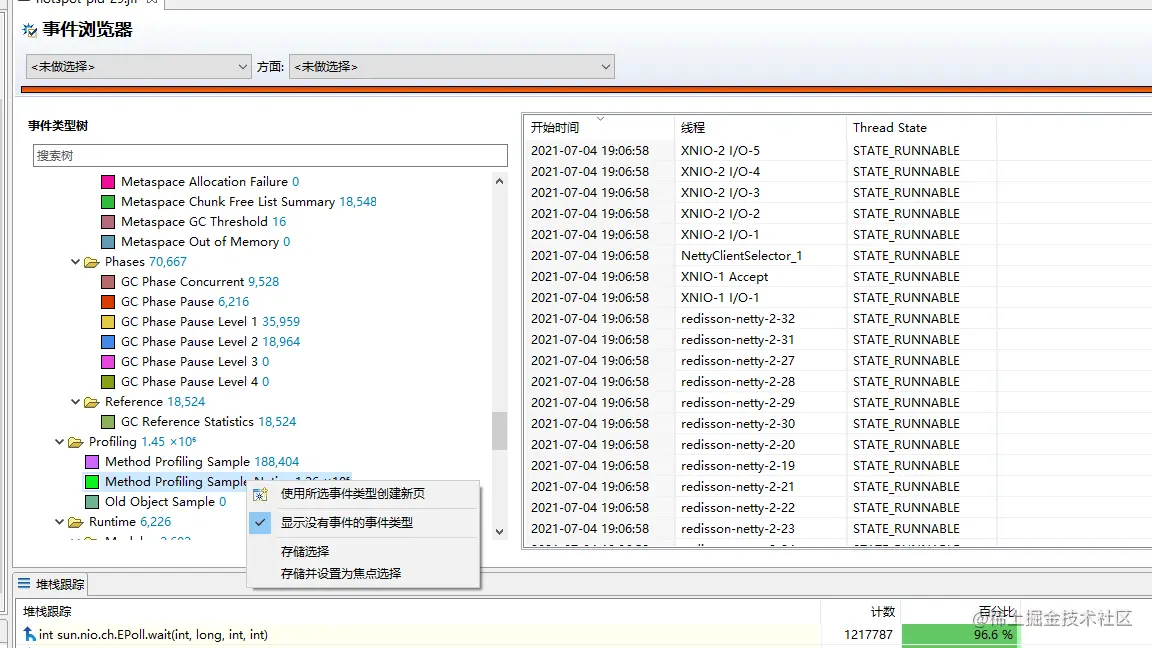Choose 存储并设置为焦点选择 menu item
The height and width of the screenshot is (648, 1152).
coord(341,573)
